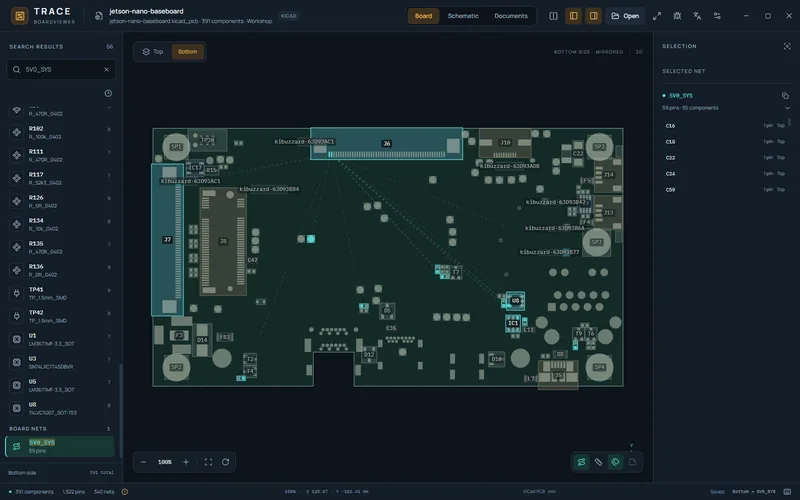Click the 100% zoom level indicator
Screen dimensions: 800x500
[x=164, y=462]
